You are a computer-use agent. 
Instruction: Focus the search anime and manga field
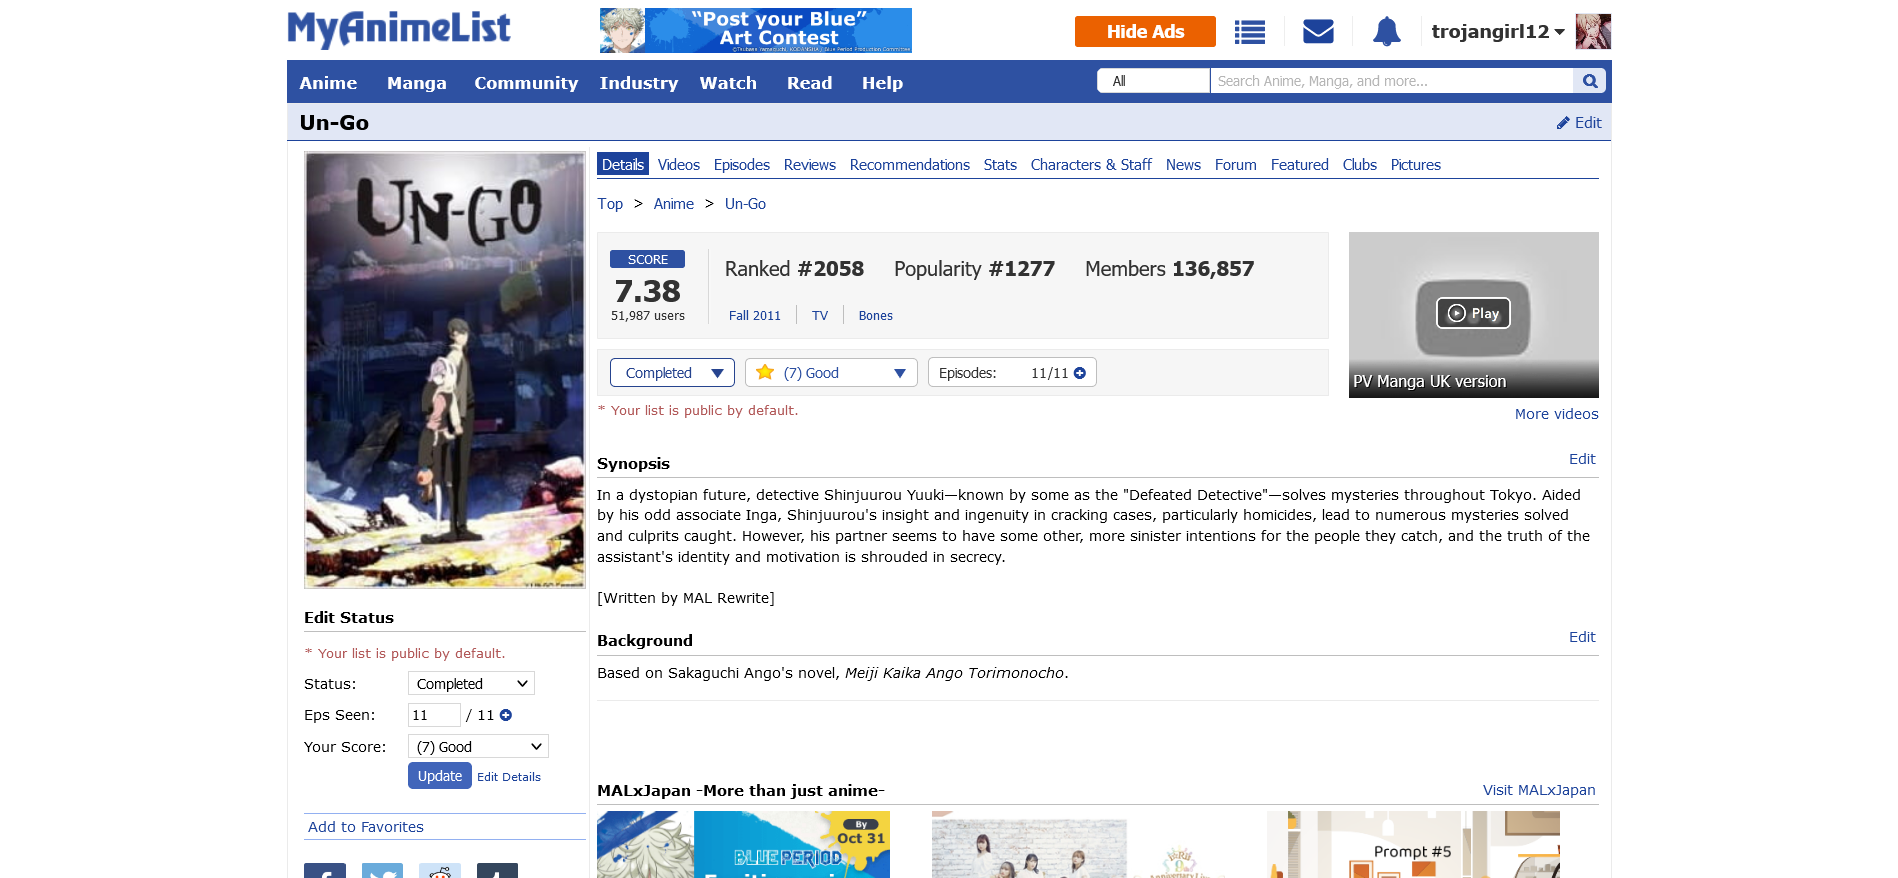pos(1392,81)
